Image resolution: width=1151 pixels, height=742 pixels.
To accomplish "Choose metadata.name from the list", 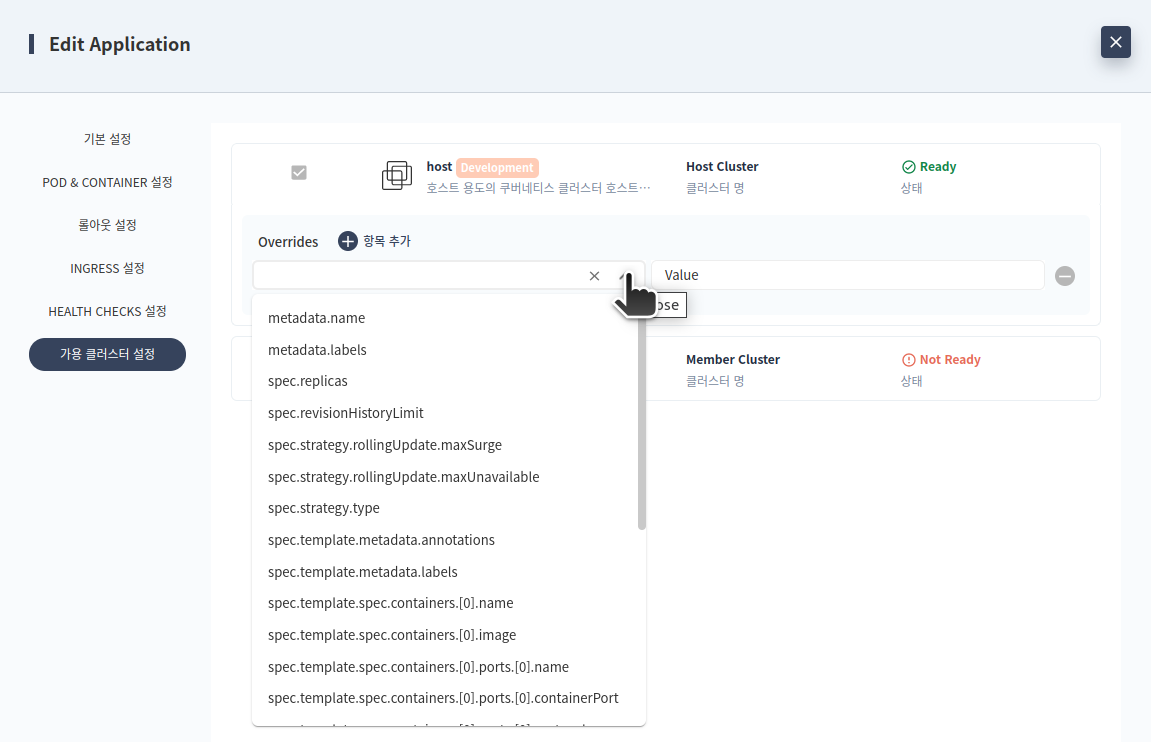I will 449,318.
